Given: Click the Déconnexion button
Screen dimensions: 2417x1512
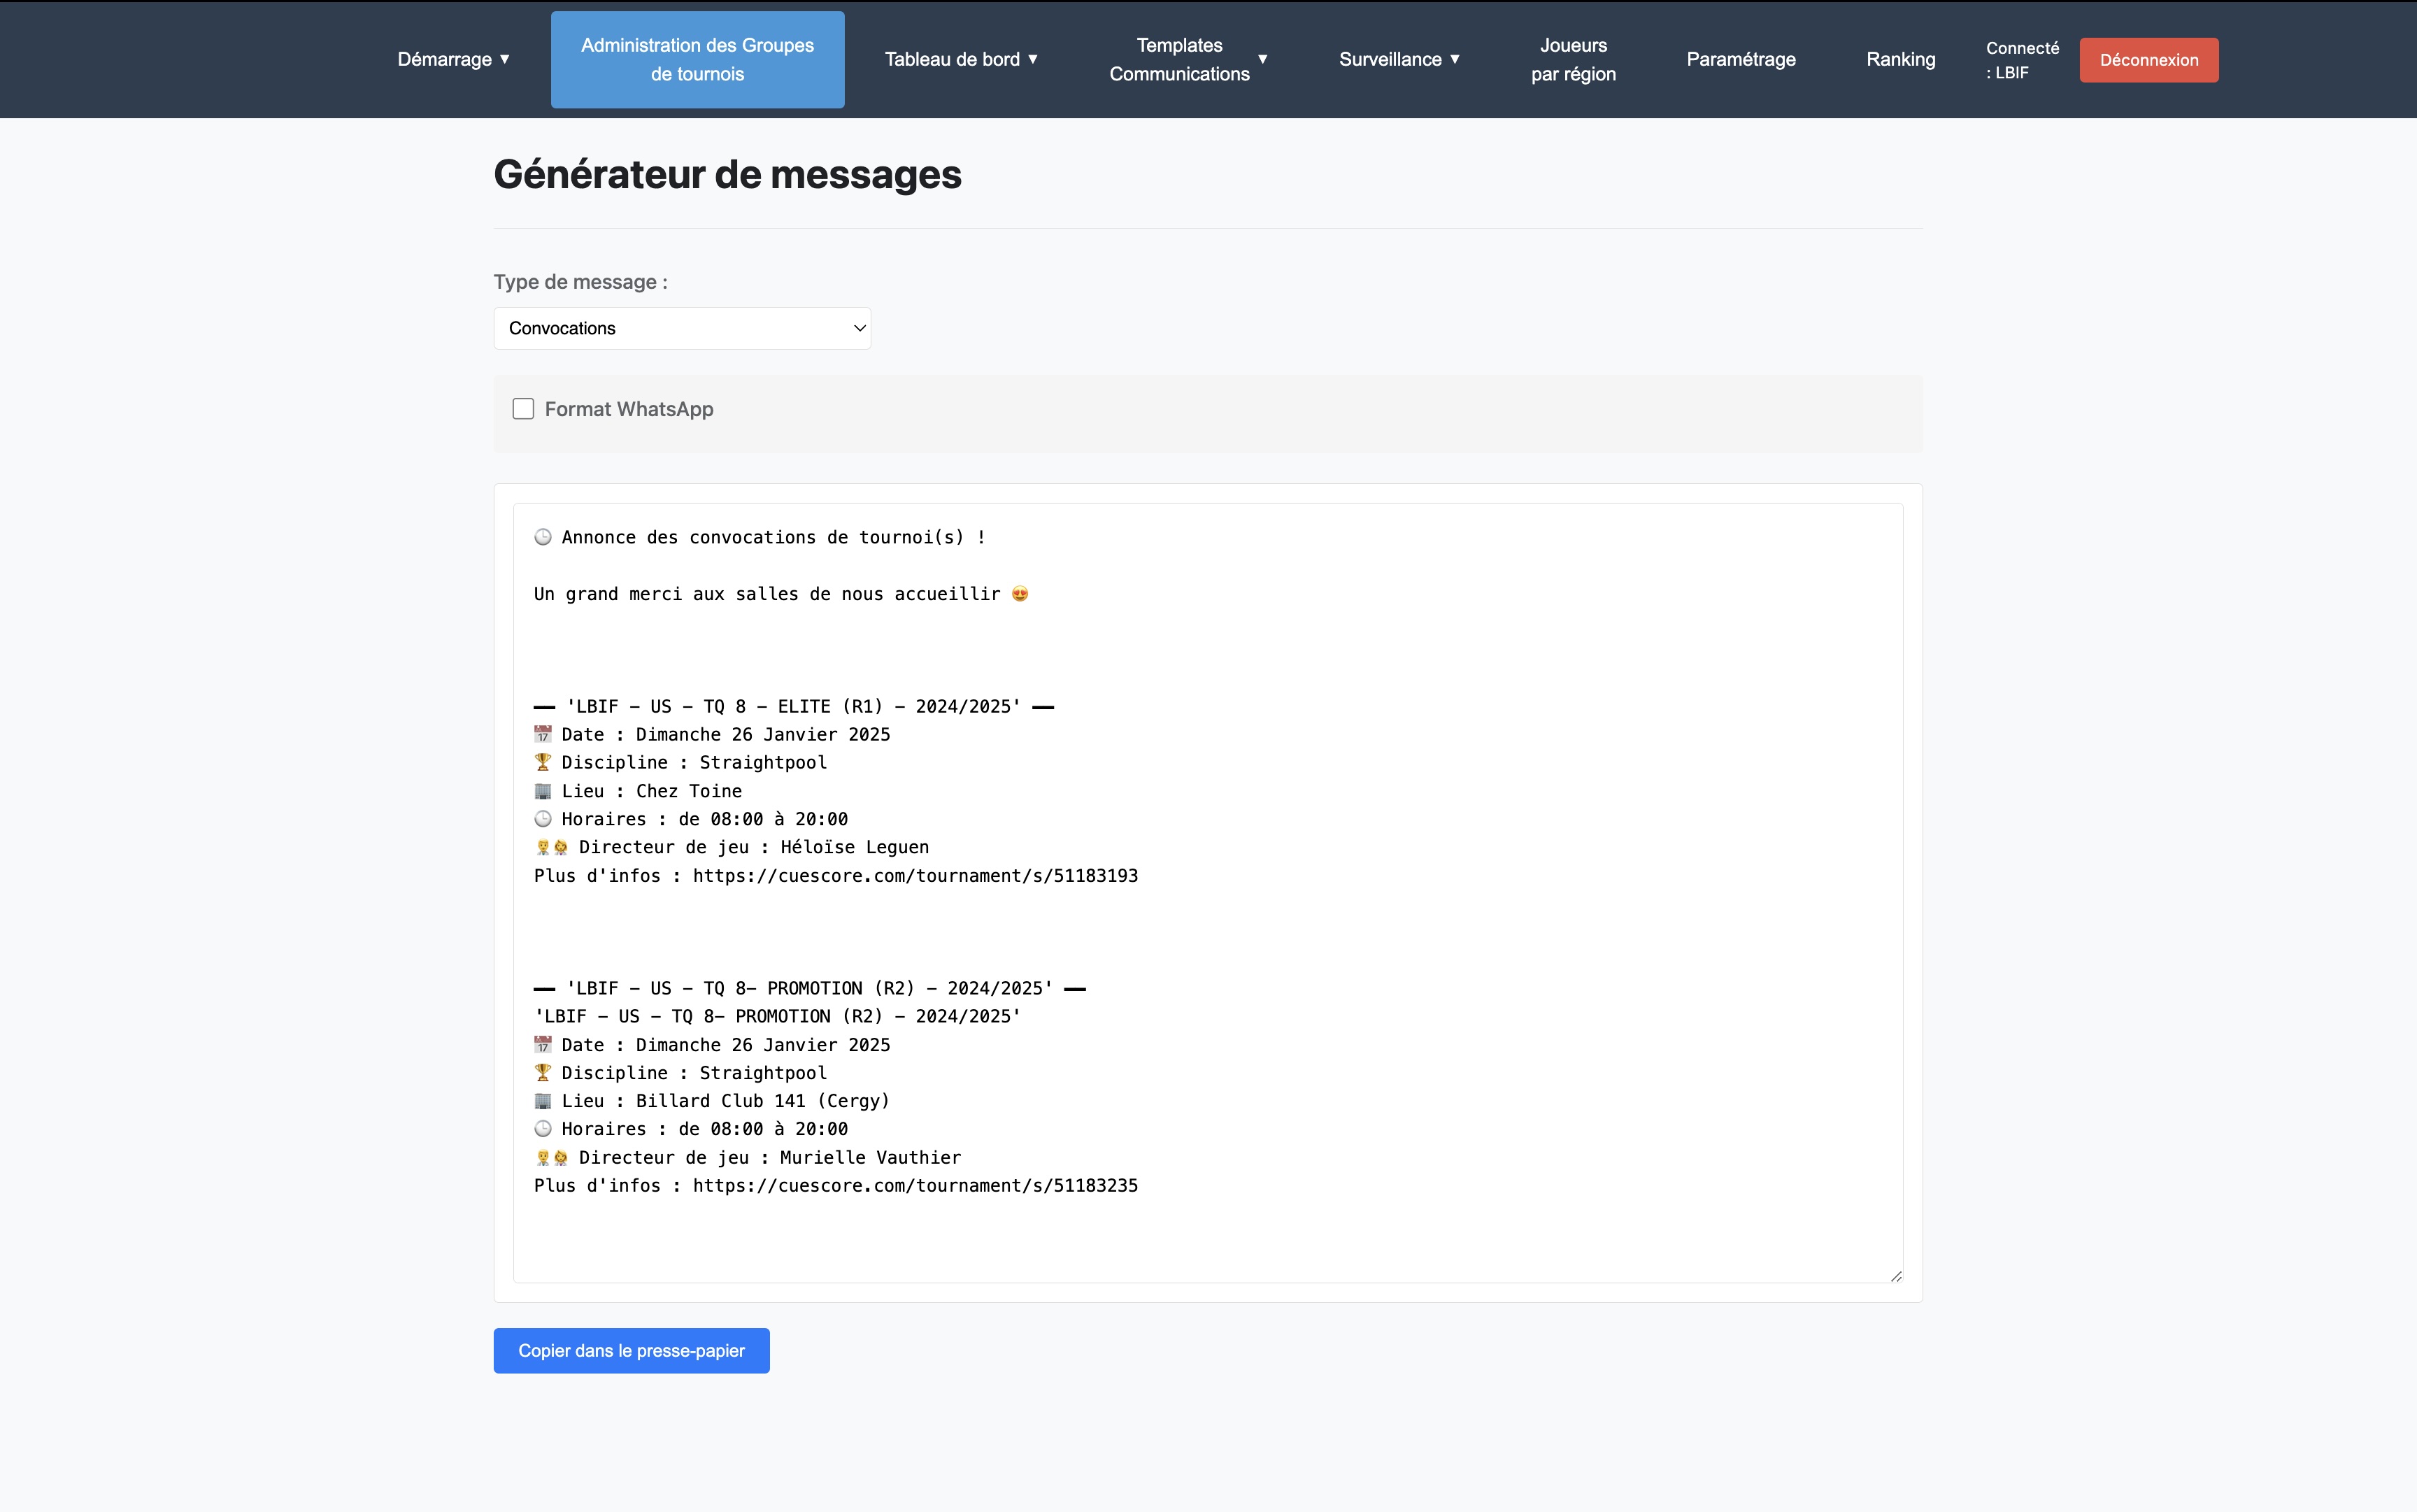Looking at the screenshot, I should [2148, 60].
